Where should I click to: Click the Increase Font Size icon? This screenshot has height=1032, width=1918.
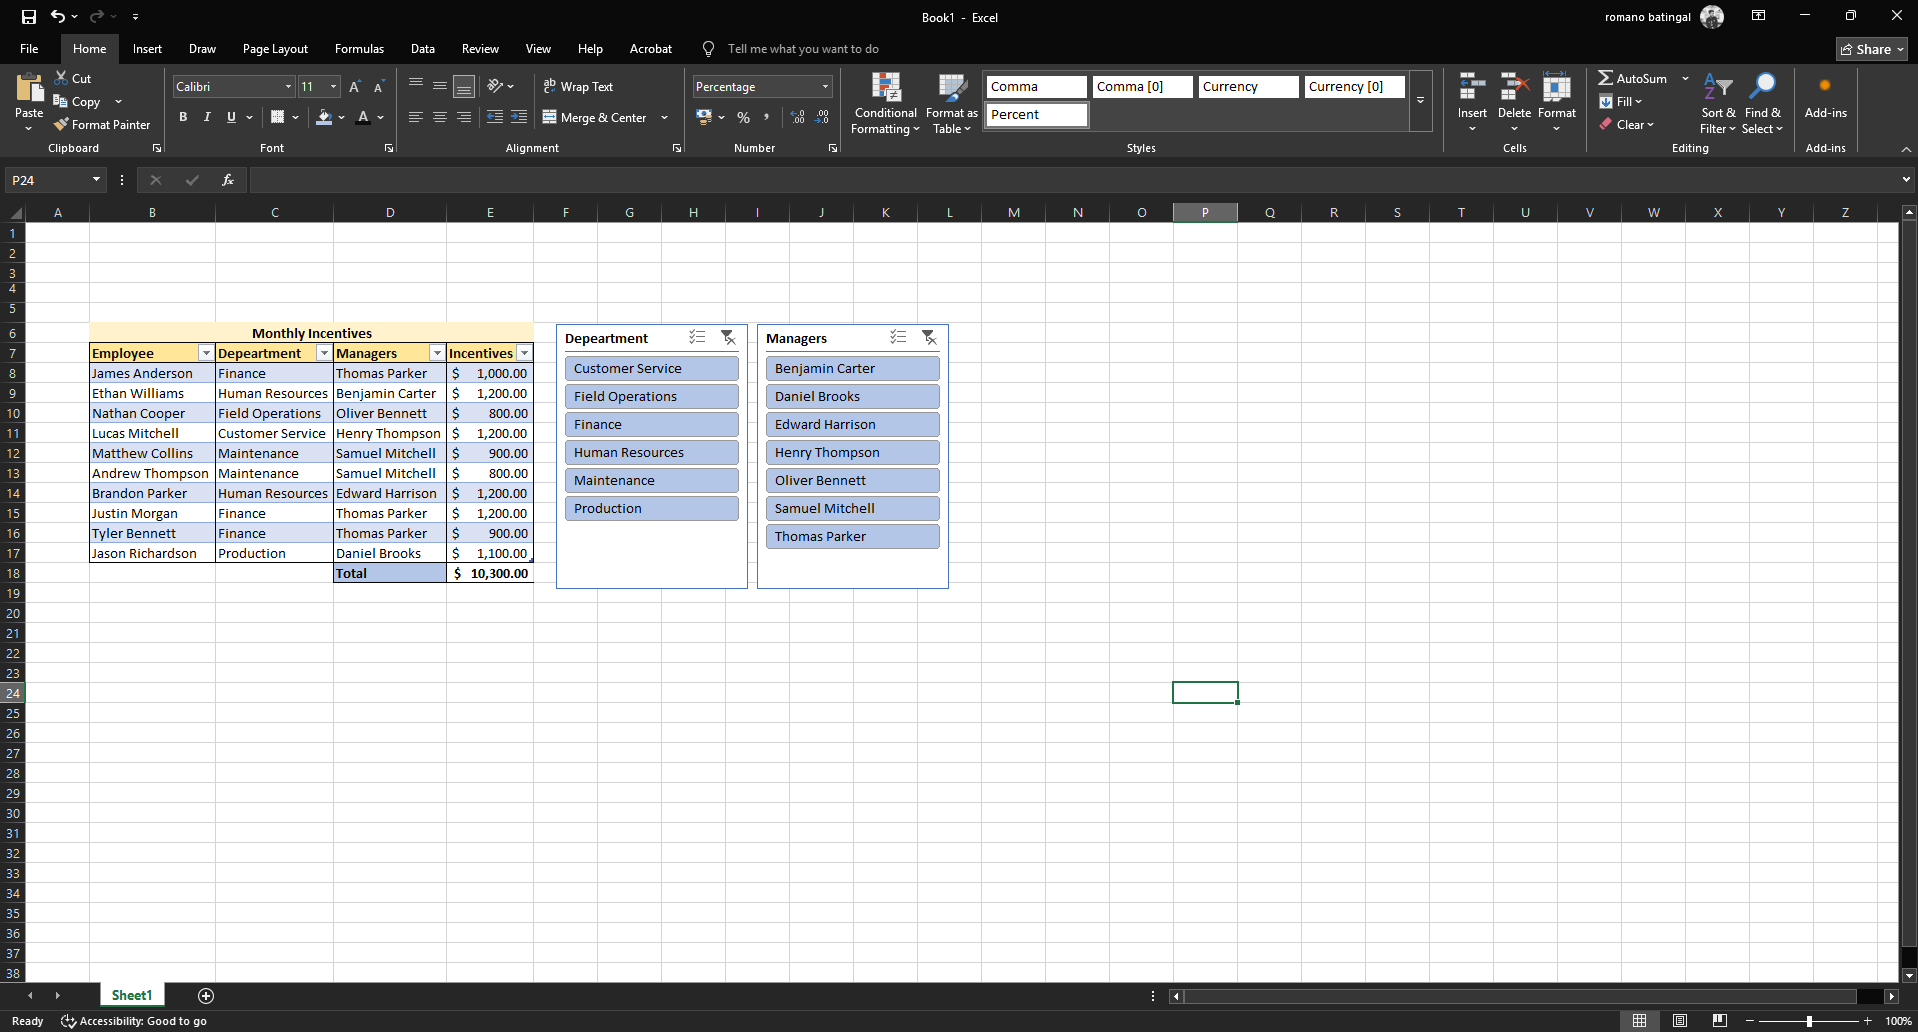(x=355, y=87)
